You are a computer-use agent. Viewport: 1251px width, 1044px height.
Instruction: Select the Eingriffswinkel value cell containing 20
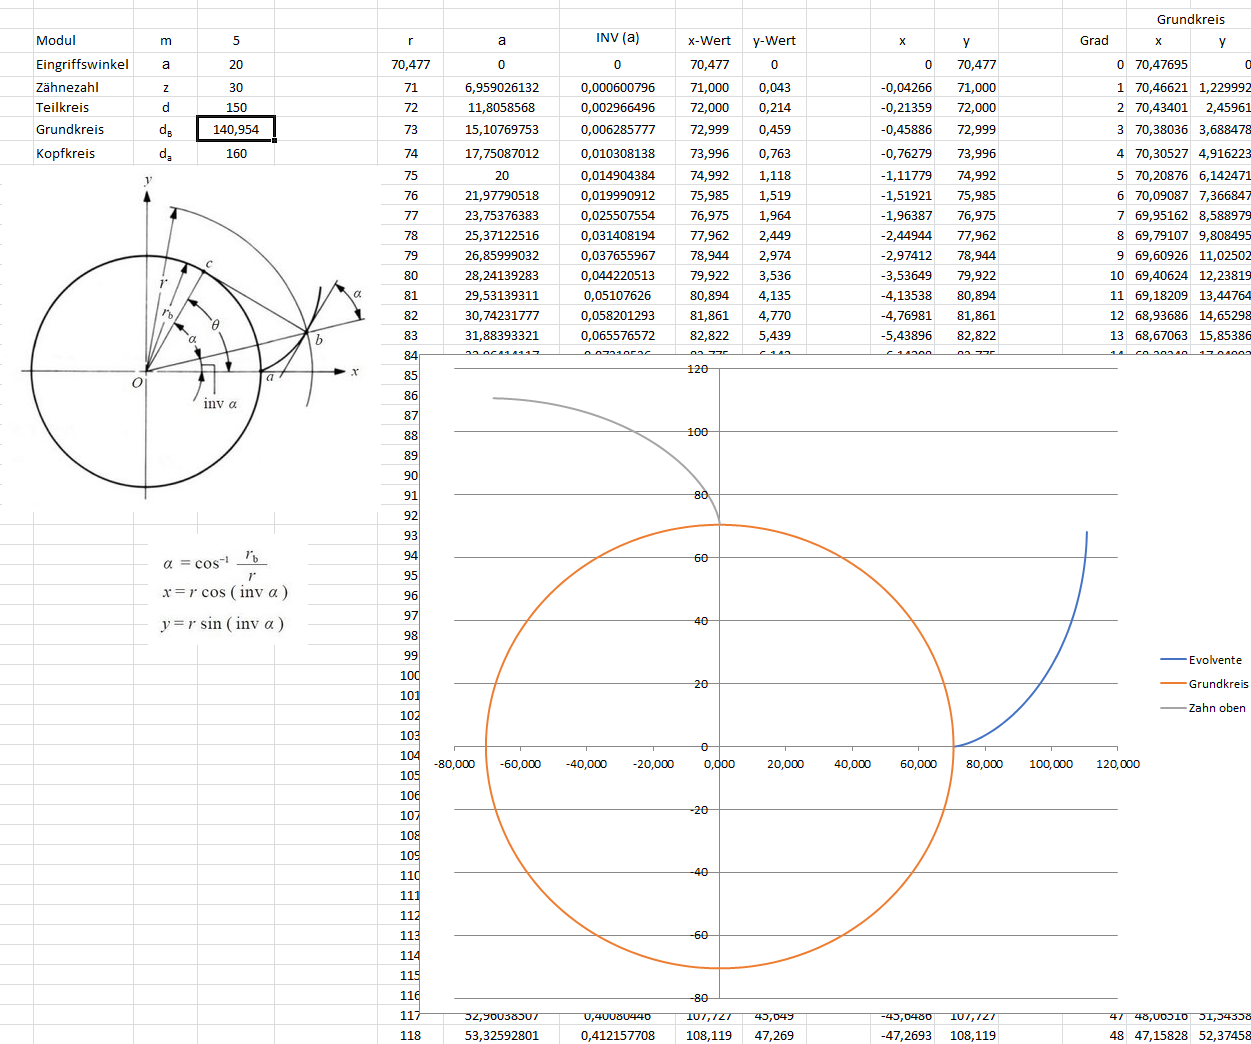235,64
